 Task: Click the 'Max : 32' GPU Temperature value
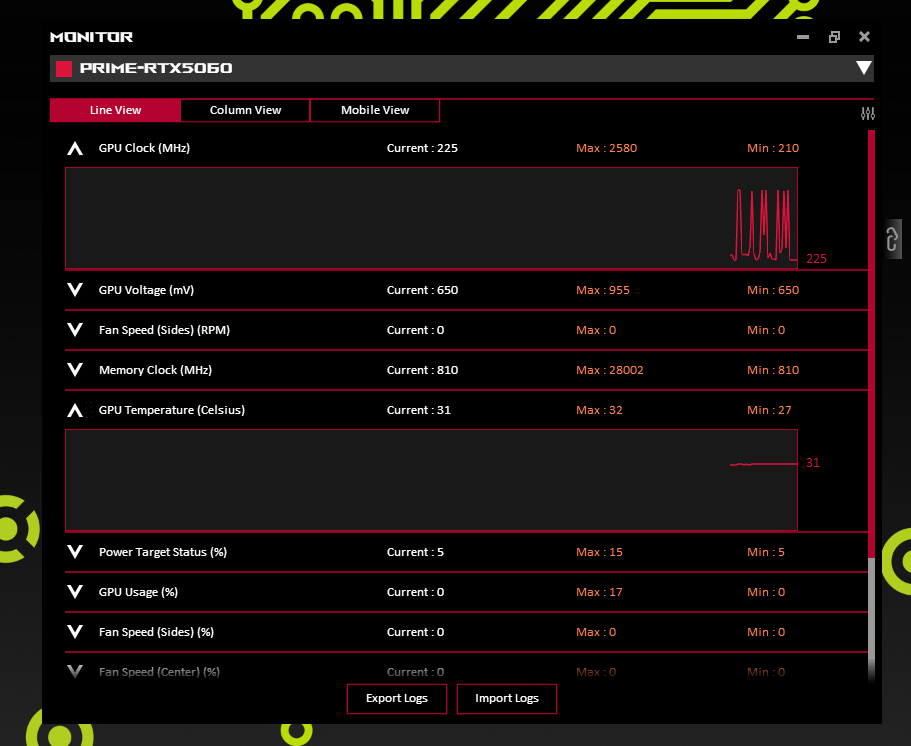pos(599,410)
